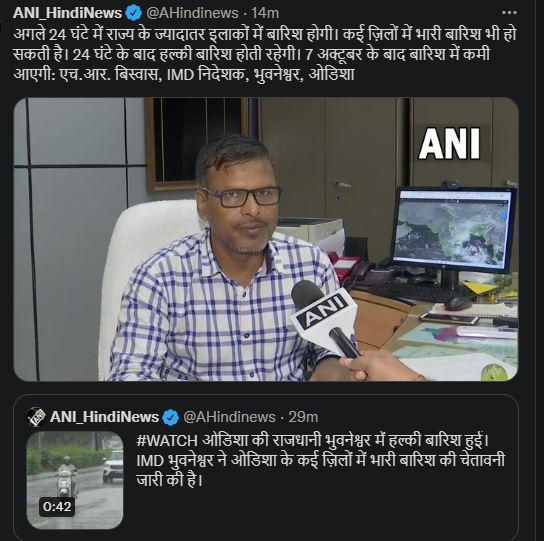Click the blue verified badge on main tweet
This screenshot has height=541, width=544.
point(133,13)
